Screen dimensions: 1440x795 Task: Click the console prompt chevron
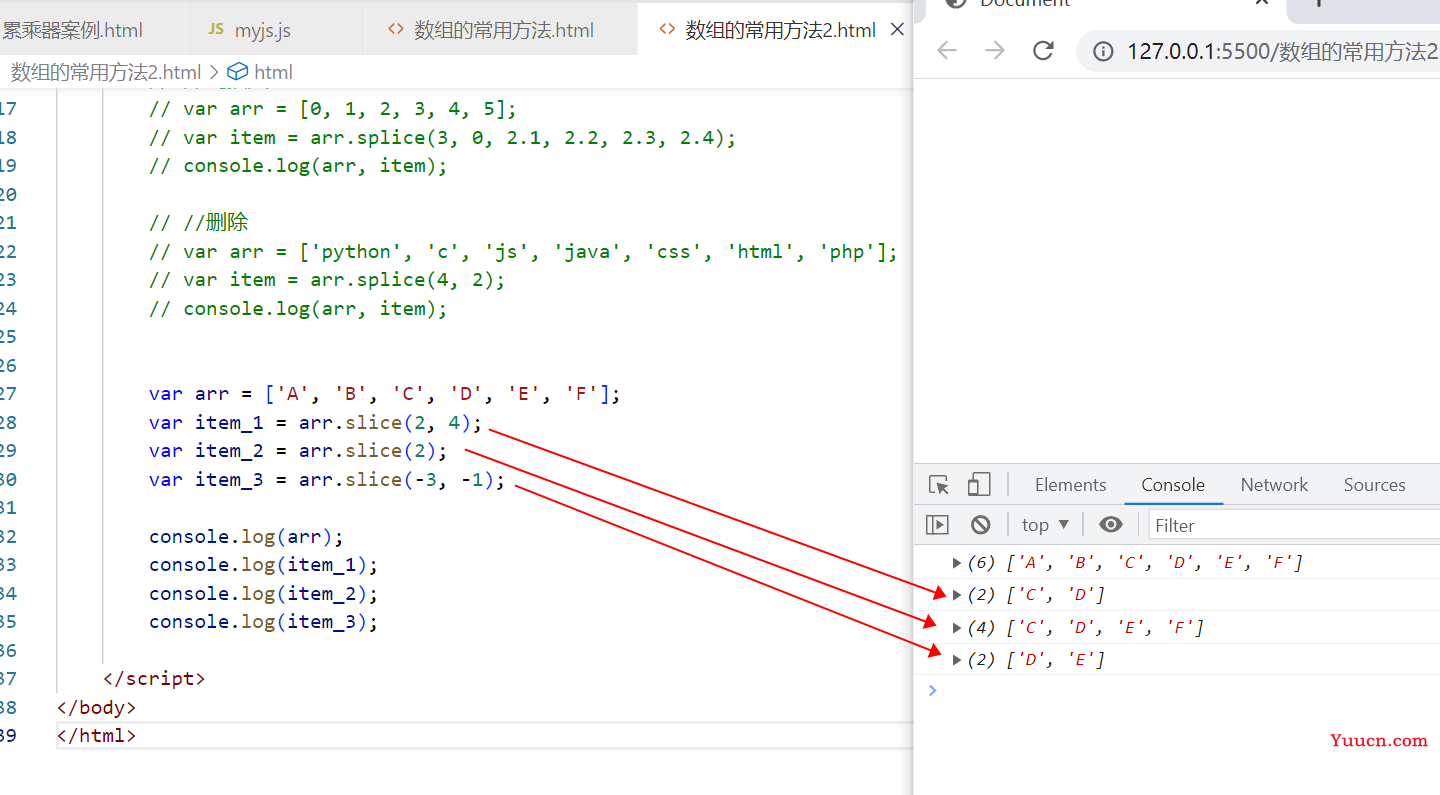tap(932, 690)
